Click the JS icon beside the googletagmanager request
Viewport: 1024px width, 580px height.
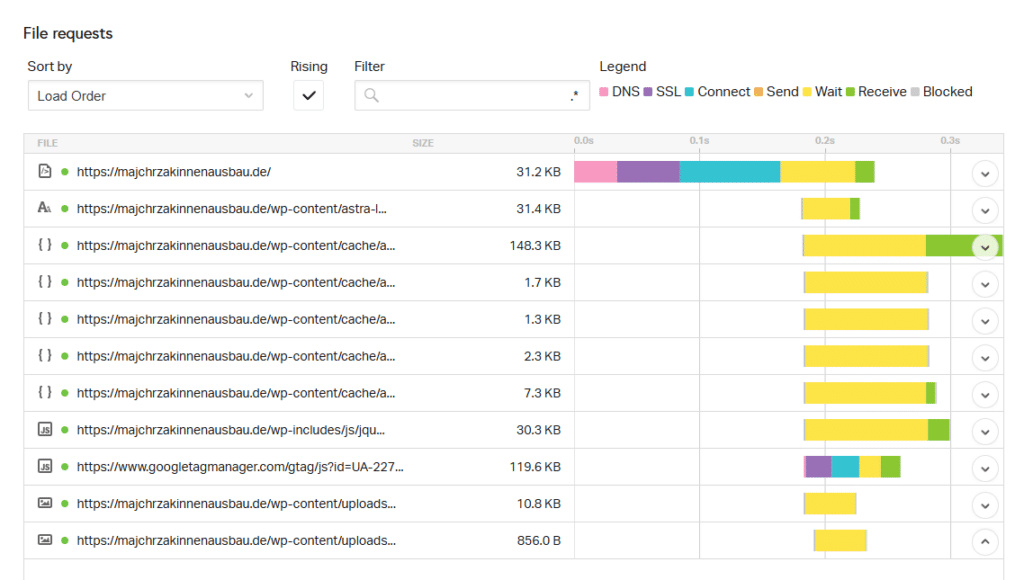[44, 467]
